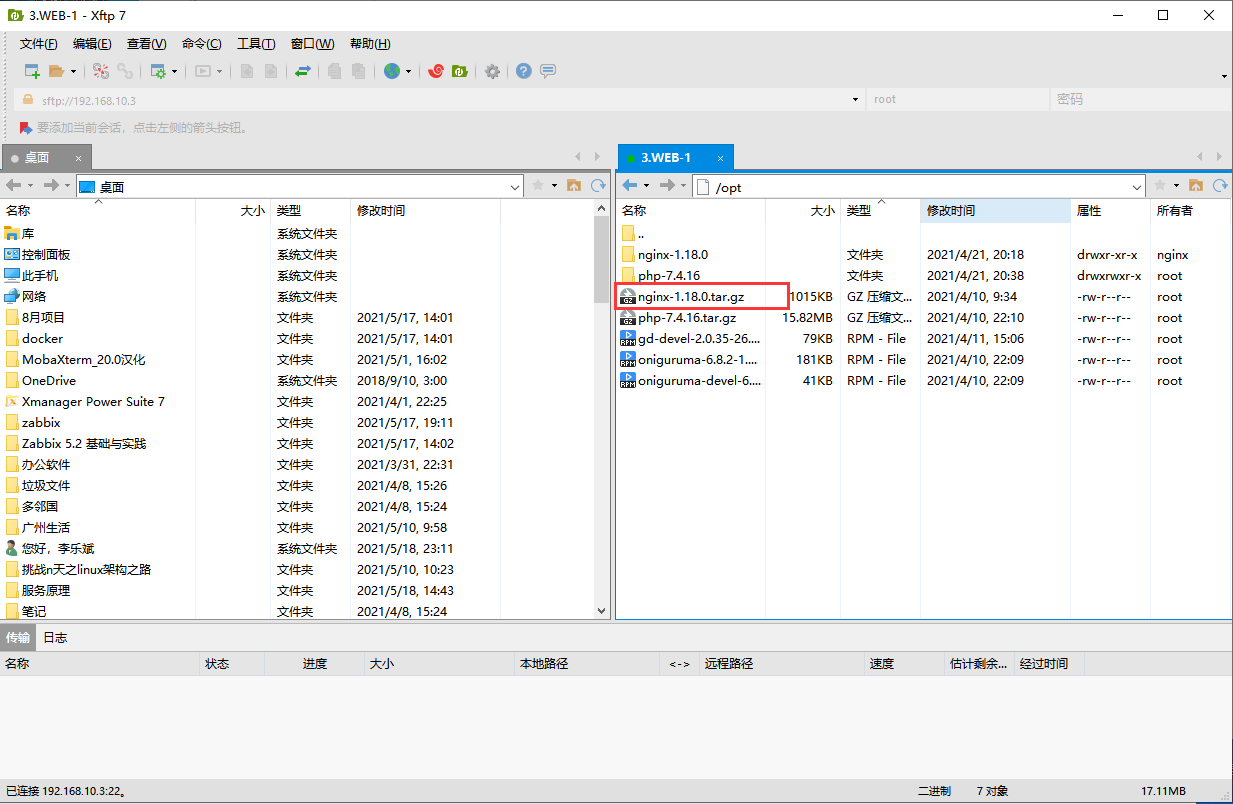Open the globe icon dropdown arrow
The width and height of the screenshot is (1233, 804).
point(408,71)
